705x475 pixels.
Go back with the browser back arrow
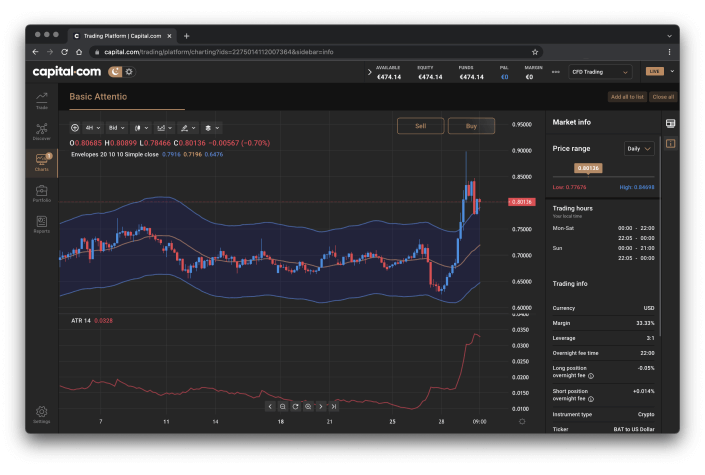tap(36, 52)
